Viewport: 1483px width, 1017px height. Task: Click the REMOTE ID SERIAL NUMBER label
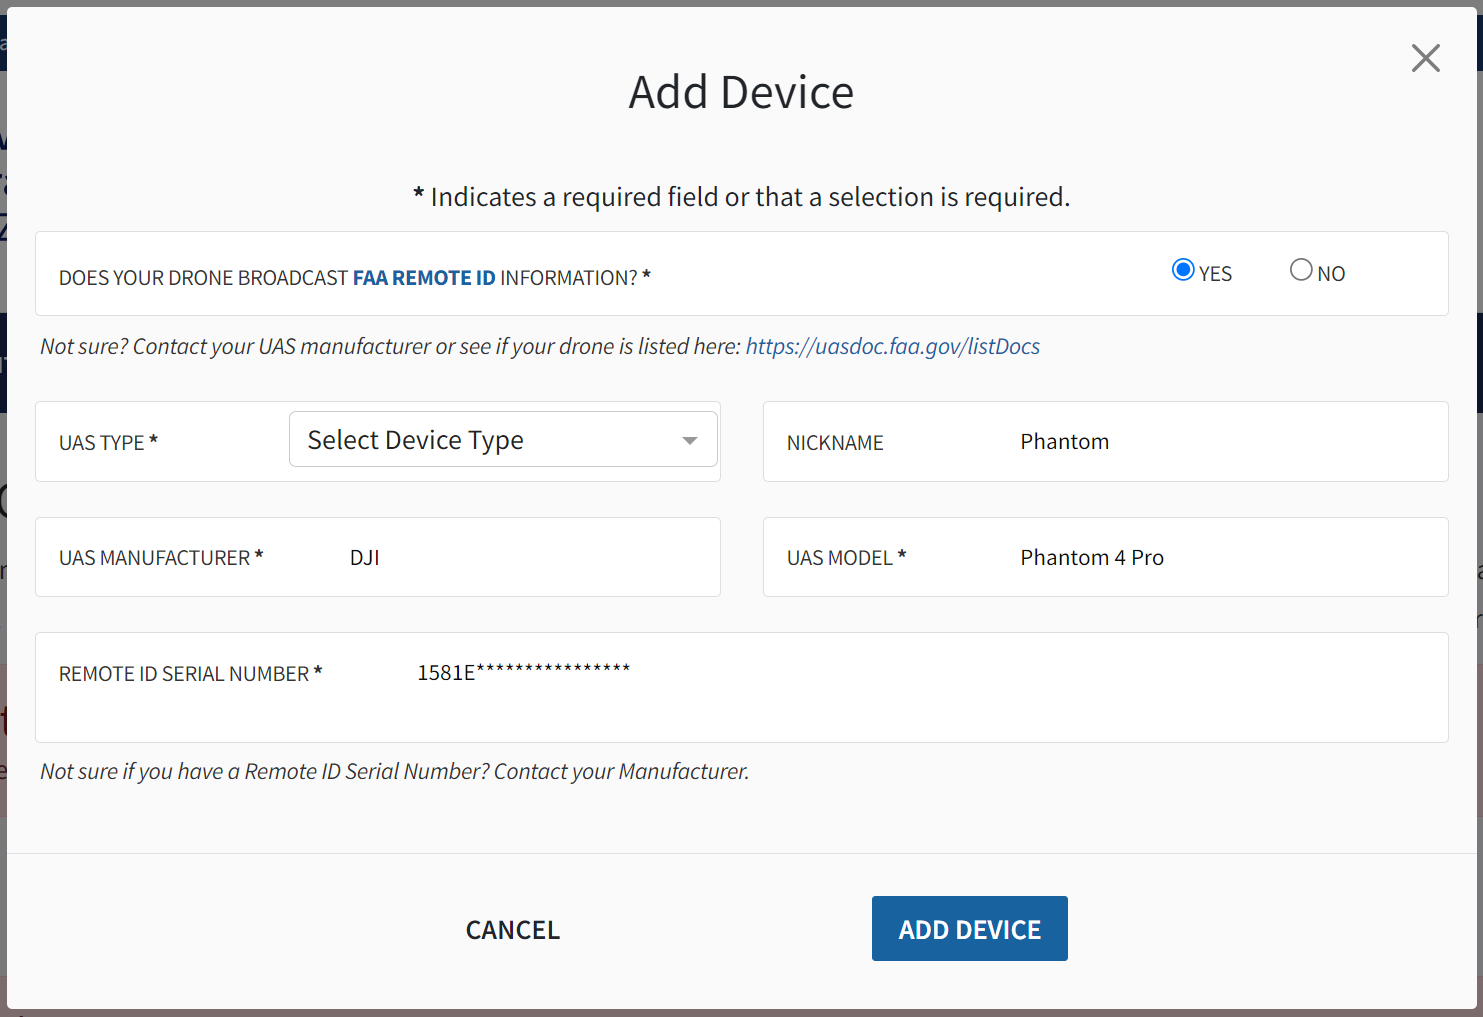[190, 674]
